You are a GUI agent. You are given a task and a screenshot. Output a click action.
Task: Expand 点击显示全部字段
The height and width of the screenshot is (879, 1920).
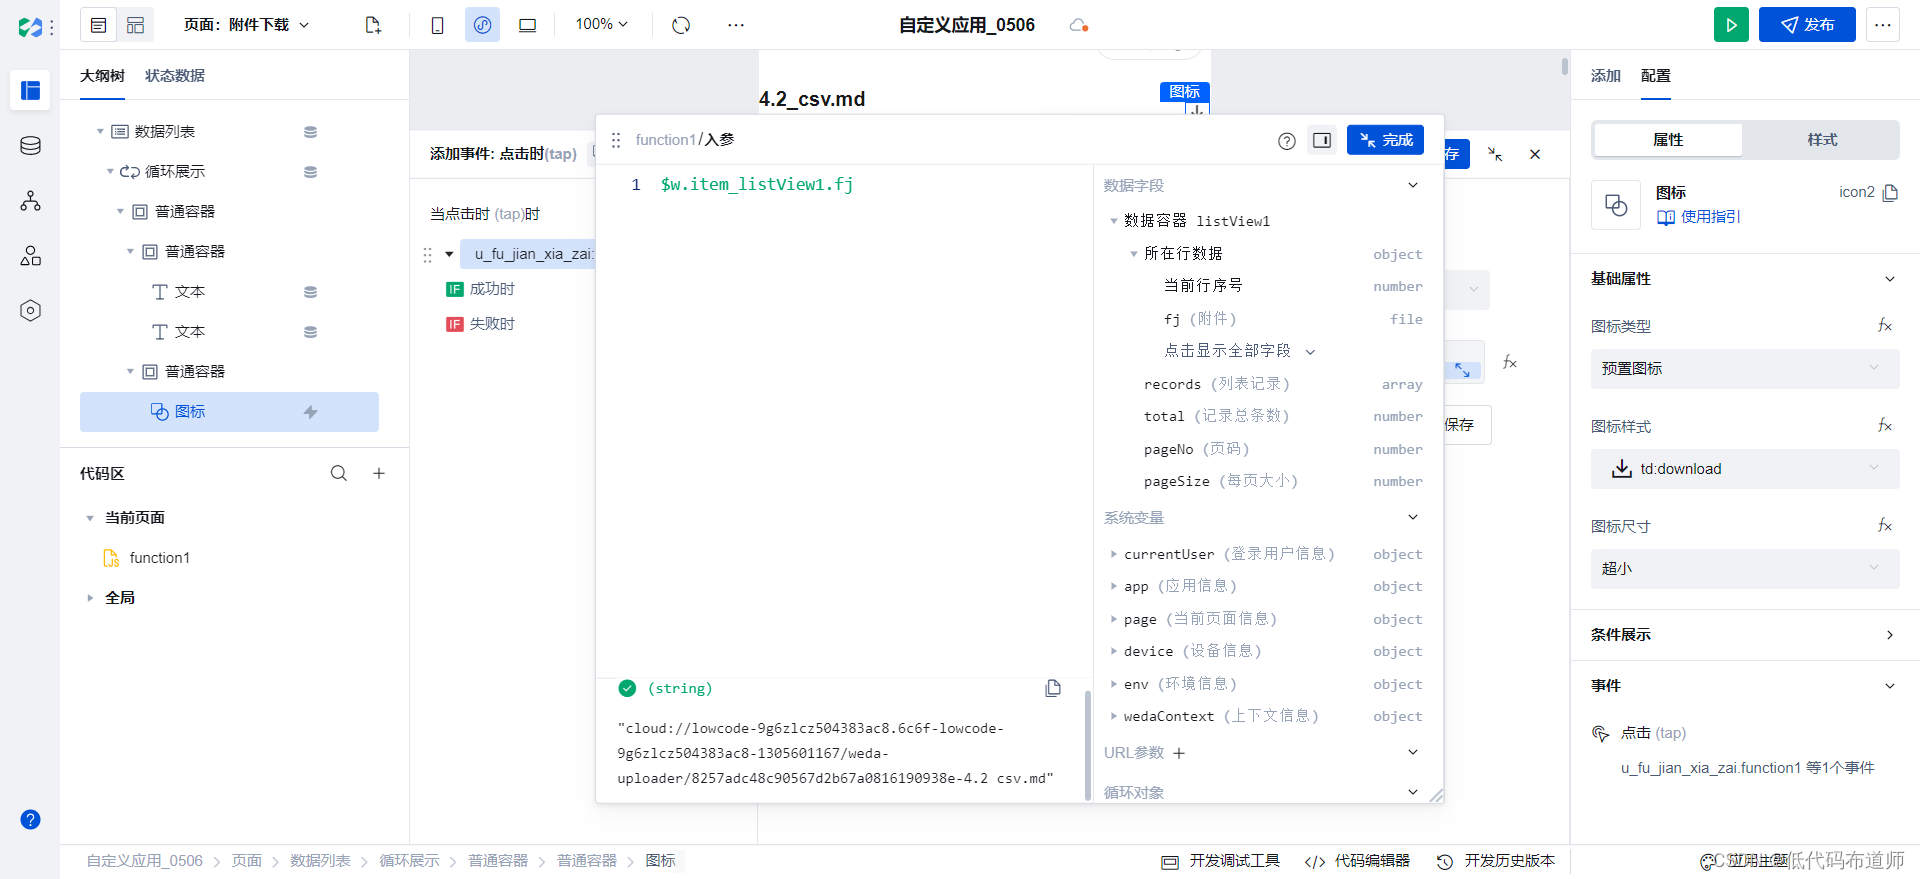pyautogui.click(x=1239, y=351)
